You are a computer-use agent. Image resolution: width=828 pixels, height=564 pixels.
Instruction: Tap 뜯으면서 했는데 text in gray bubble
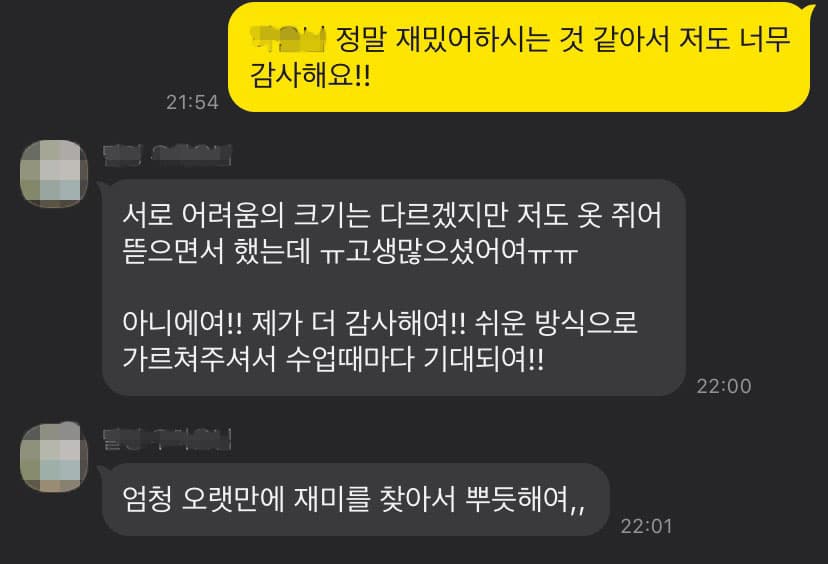click(x=217, y=251)
